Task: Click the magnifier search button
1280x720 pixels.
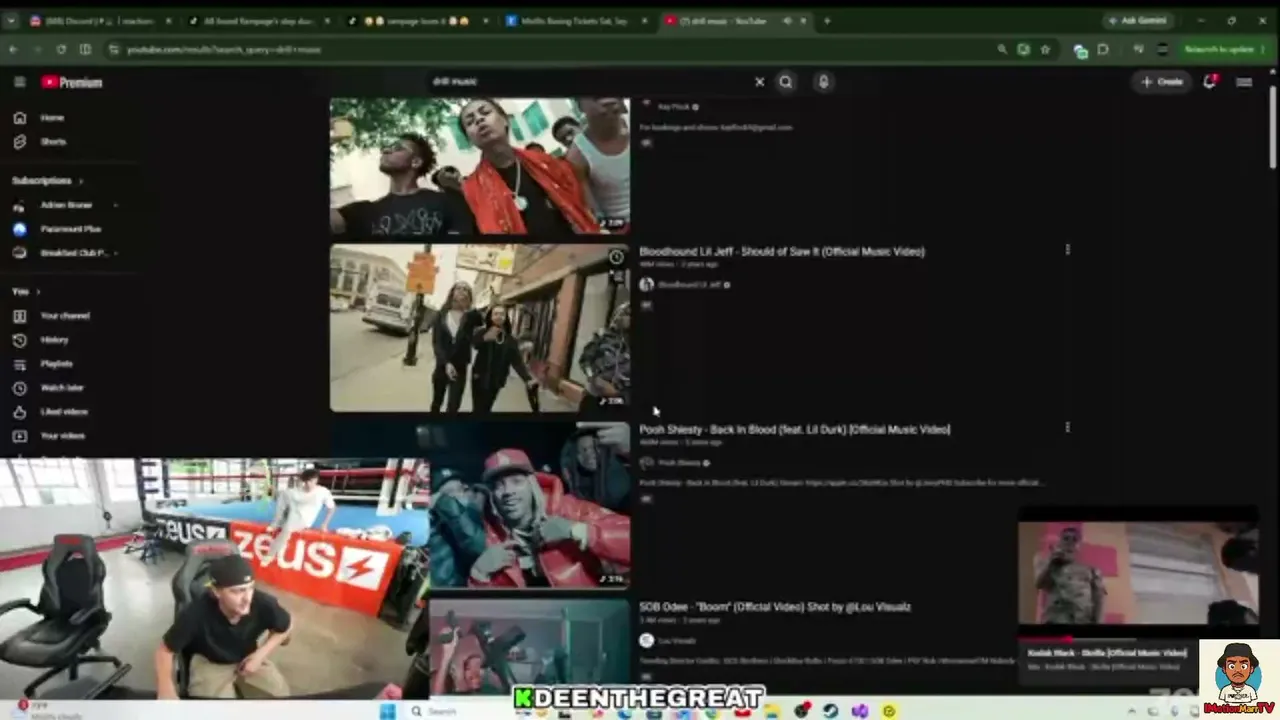Action: click(786, 82)
